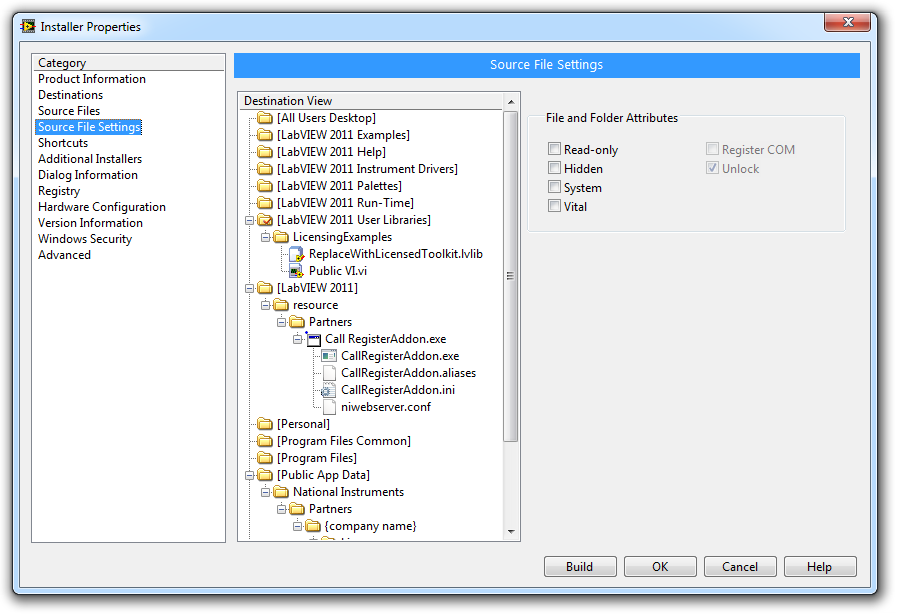Select the Destinations category
This screenshot has height=615, width=902.
coord(71,95)
